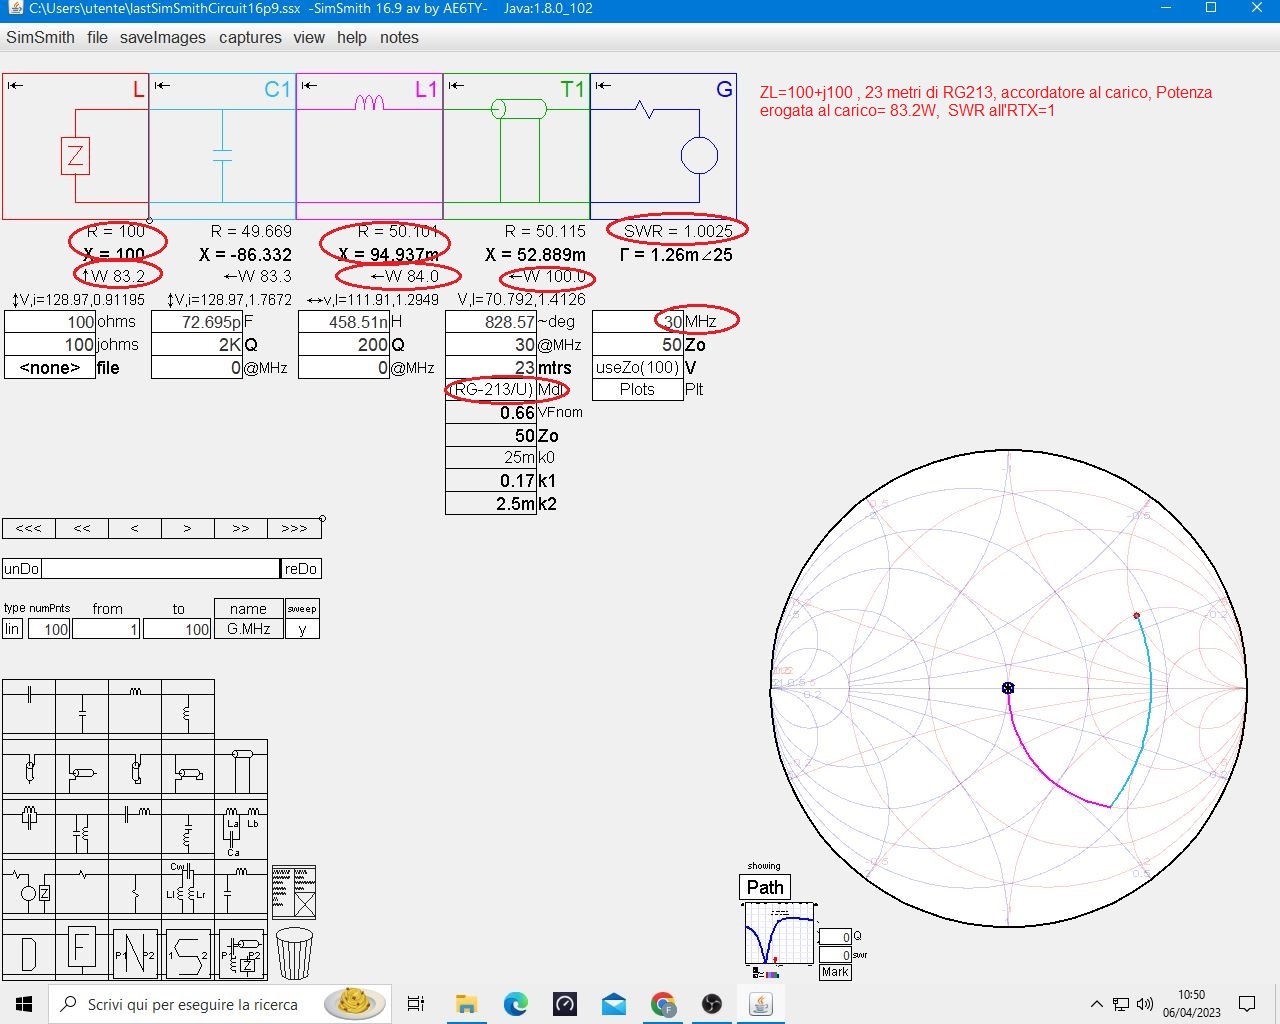Click the <<< step button
The width and height of the screenshot is (1280, 1024).
point(29,528)
